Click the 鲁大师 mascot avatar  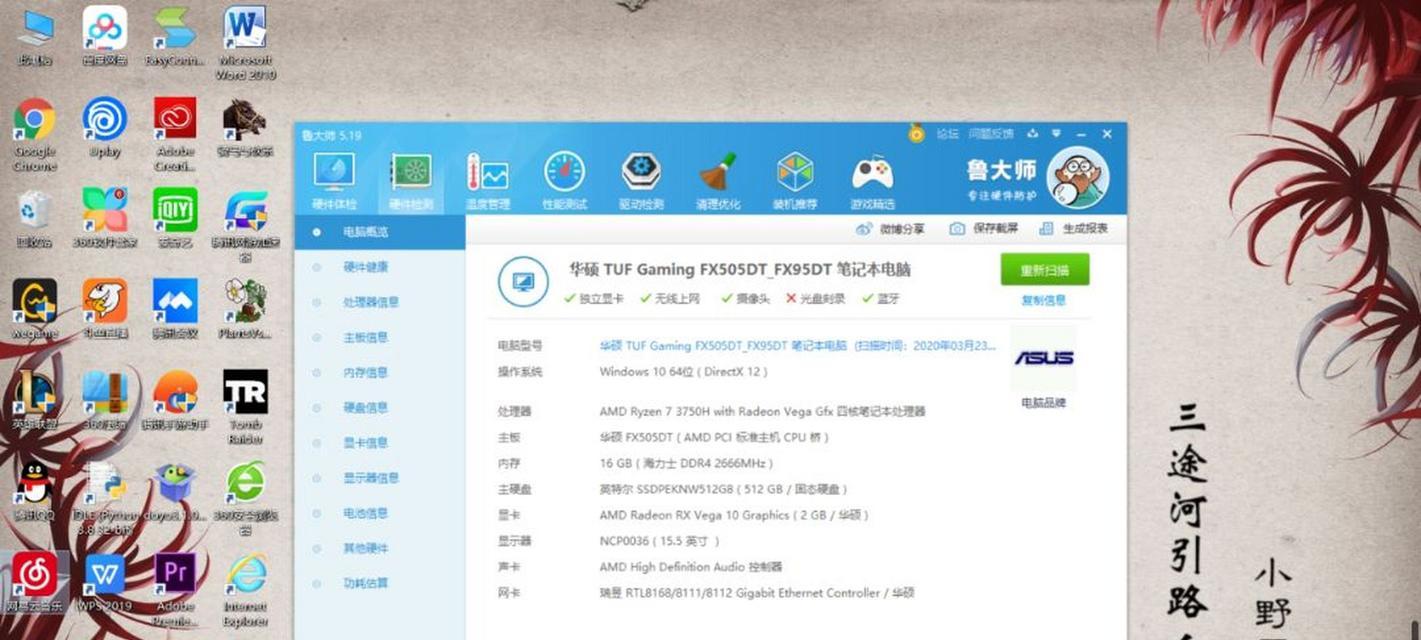[x=1077, y=177]
